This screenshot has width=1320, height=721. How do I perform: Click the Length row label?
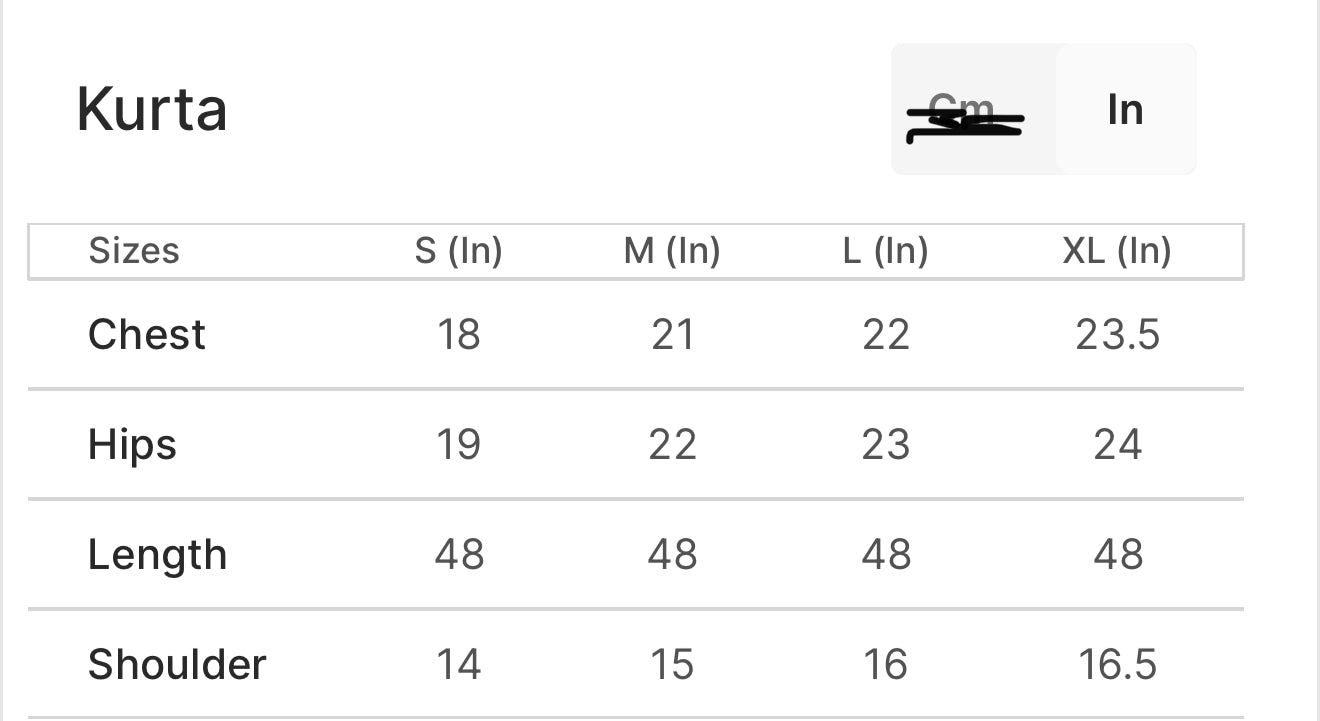tap(157, 554)
